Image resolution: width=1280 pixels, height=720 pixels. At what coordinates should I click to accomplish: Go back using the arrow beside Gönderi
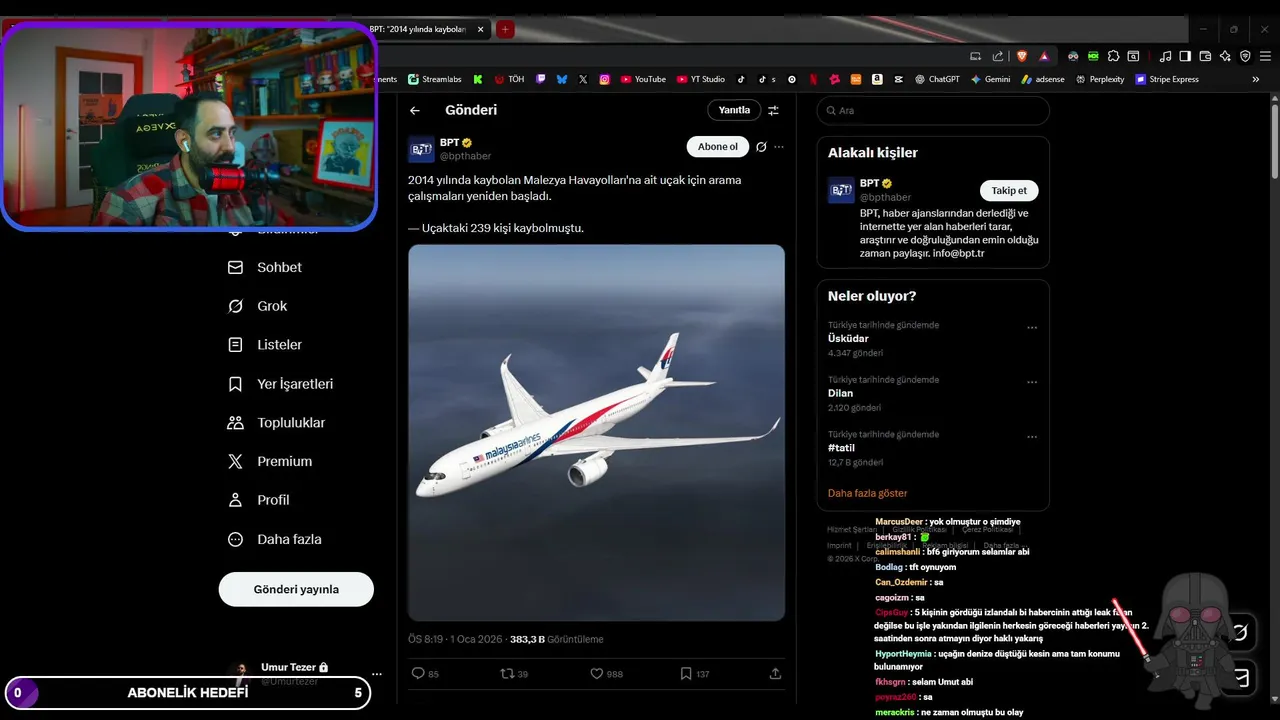click(415, 111)
